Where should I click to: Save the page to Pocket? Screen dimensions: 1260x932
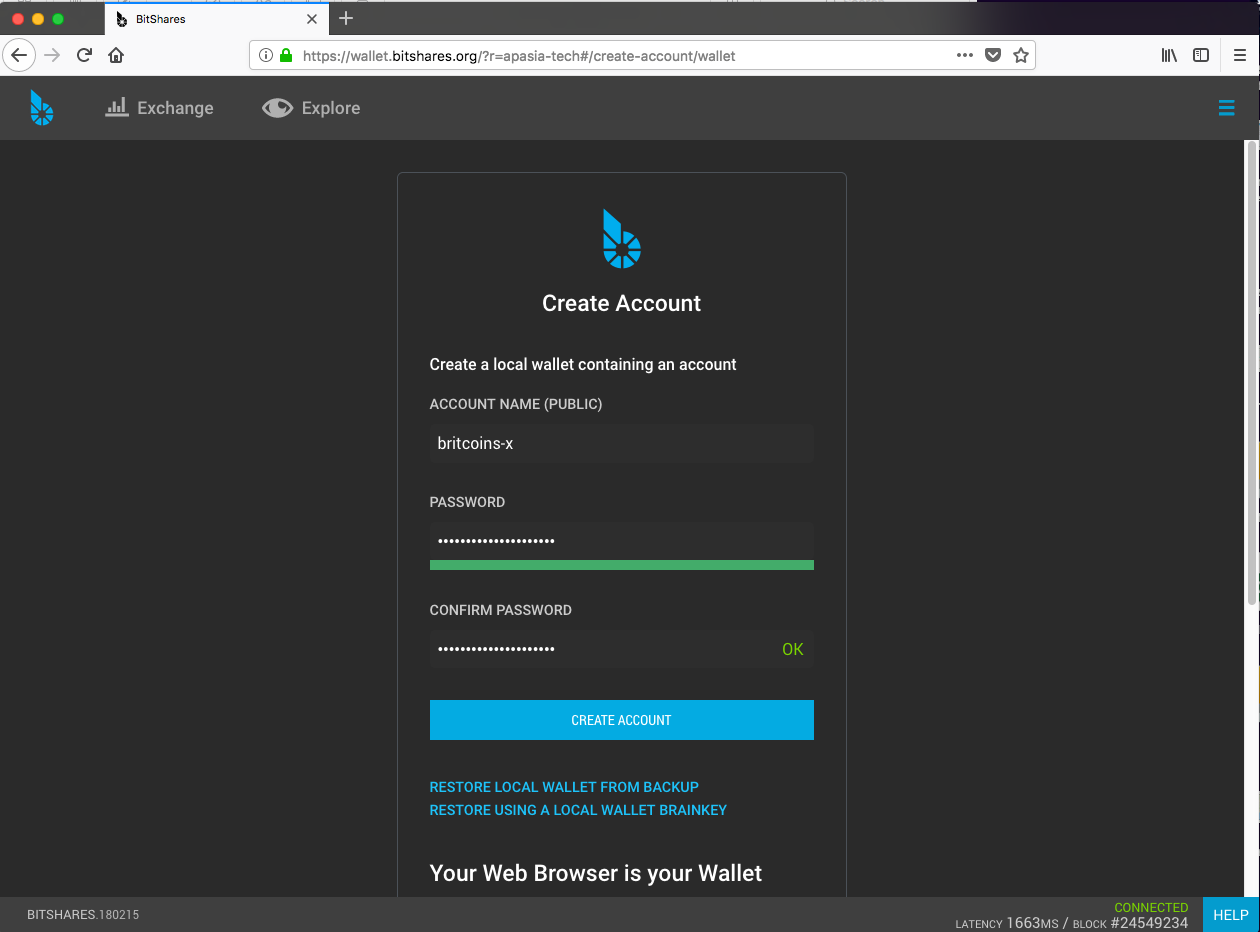coord(993,56)
